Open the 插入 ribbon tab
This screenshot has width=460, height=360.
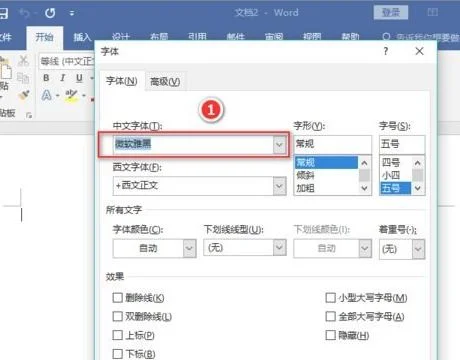point(82,37)
